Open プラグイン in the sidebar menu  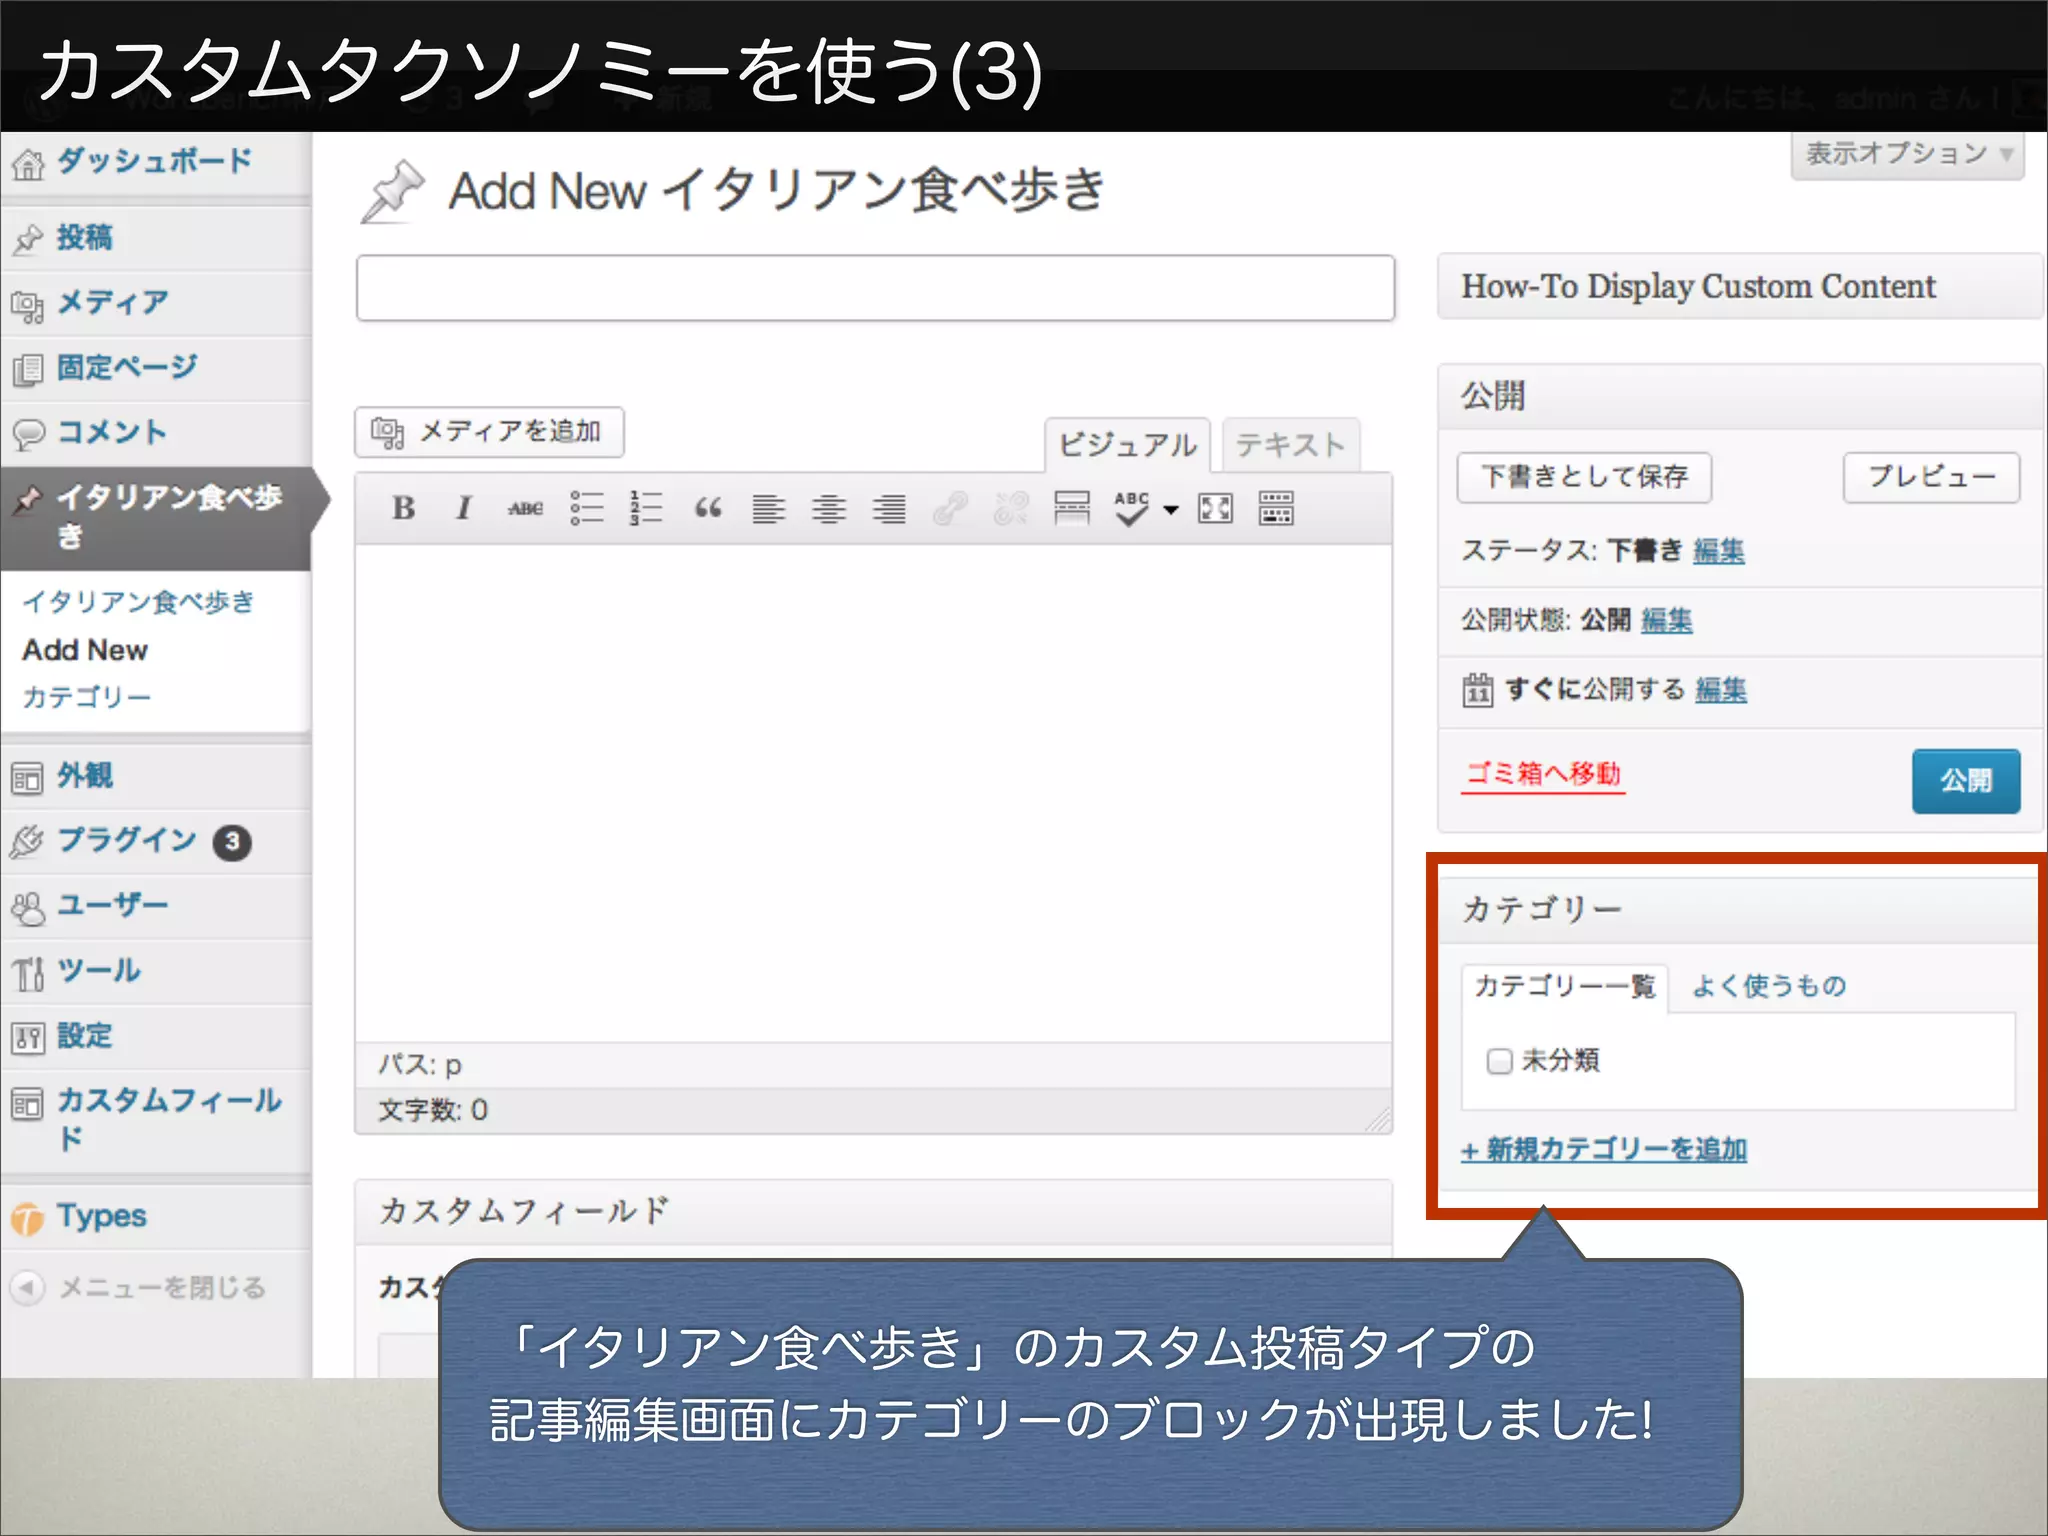(x=127, y=841)
